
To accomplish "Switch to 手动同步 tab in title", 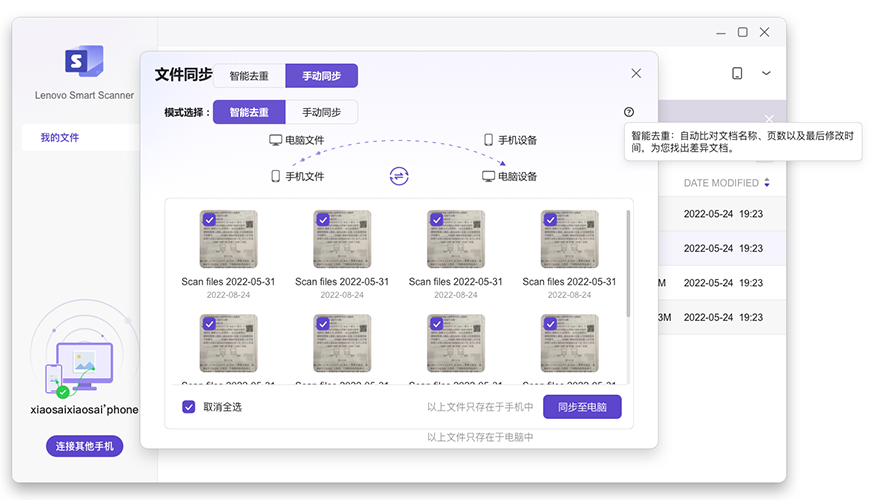I will [321, 76].
